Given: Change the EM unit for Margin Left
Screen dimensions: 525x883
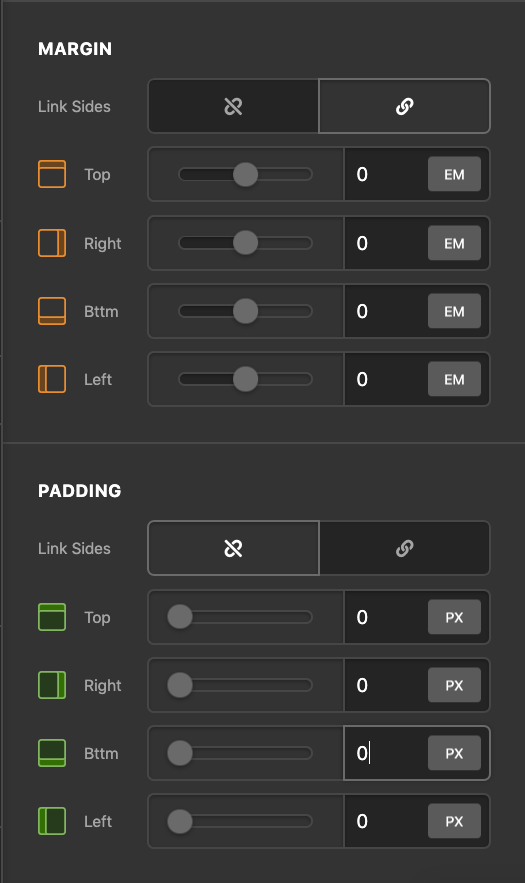Looking at the screenshot, I should 454,380.
